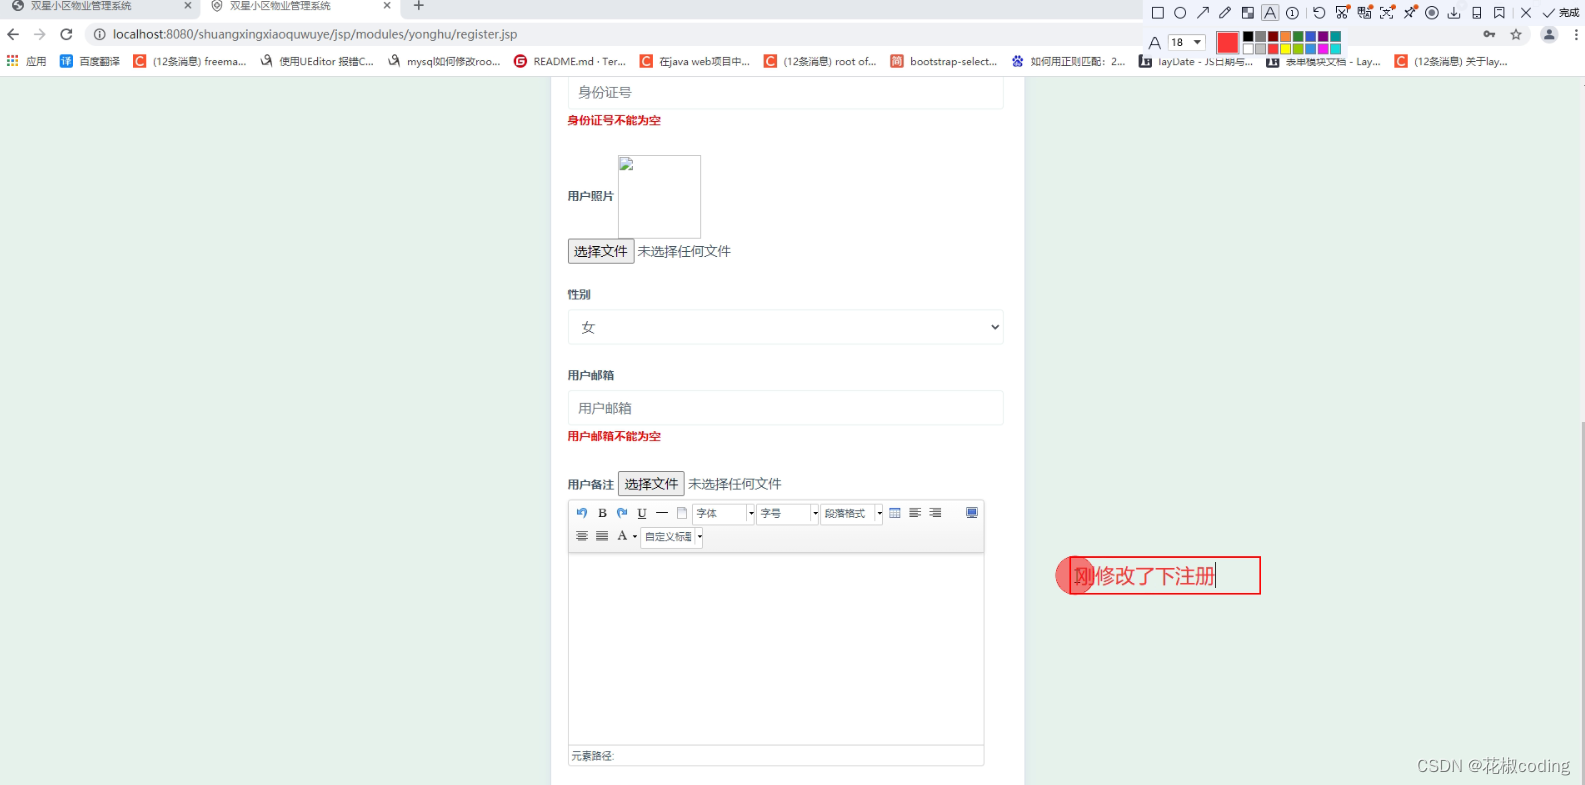The height and width of the screenshot is (785, 1585).
Task: Click 完成 to finish screenshot
Action: pos(1560,13)
